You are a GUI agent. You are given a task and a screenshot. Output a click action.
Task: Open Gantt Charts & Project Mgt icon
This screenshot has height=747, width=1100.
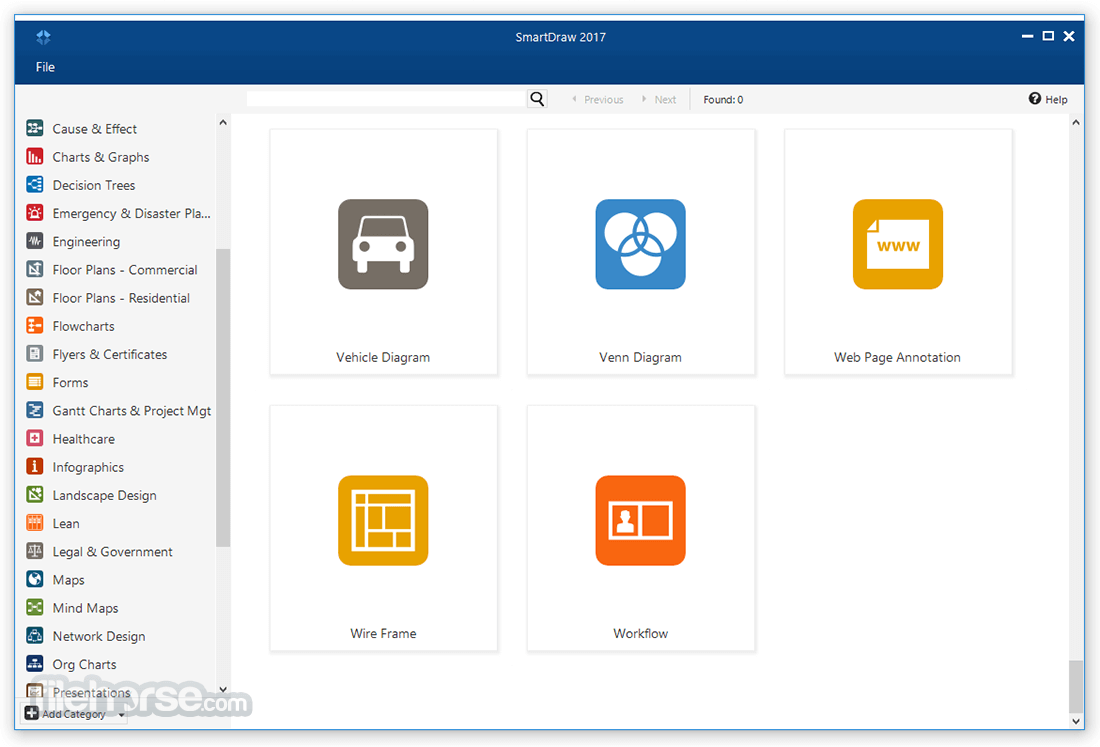tap(34, 410)
